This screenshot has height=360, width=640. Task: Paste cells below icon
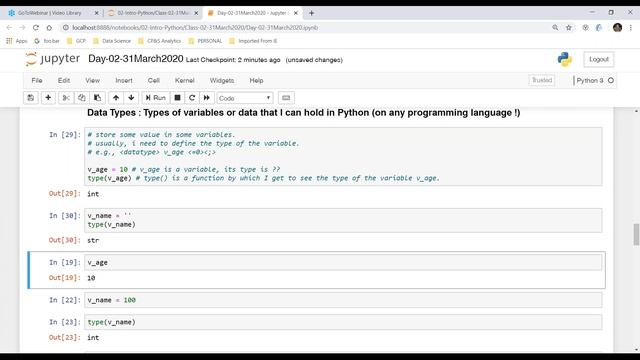(x=97, y=98)
